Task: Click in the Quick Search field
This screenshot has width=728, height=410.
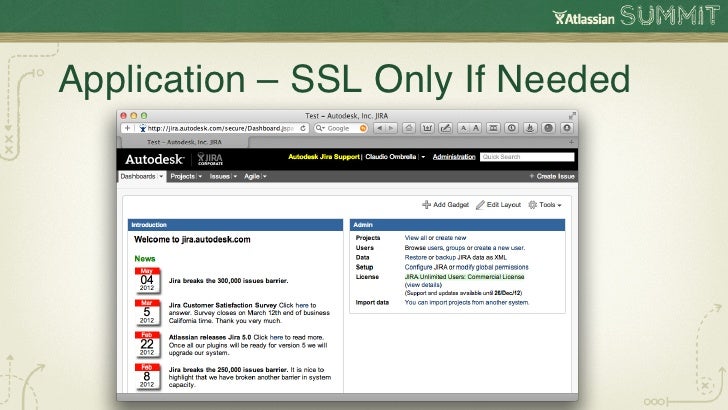Action: click(527, 157)
